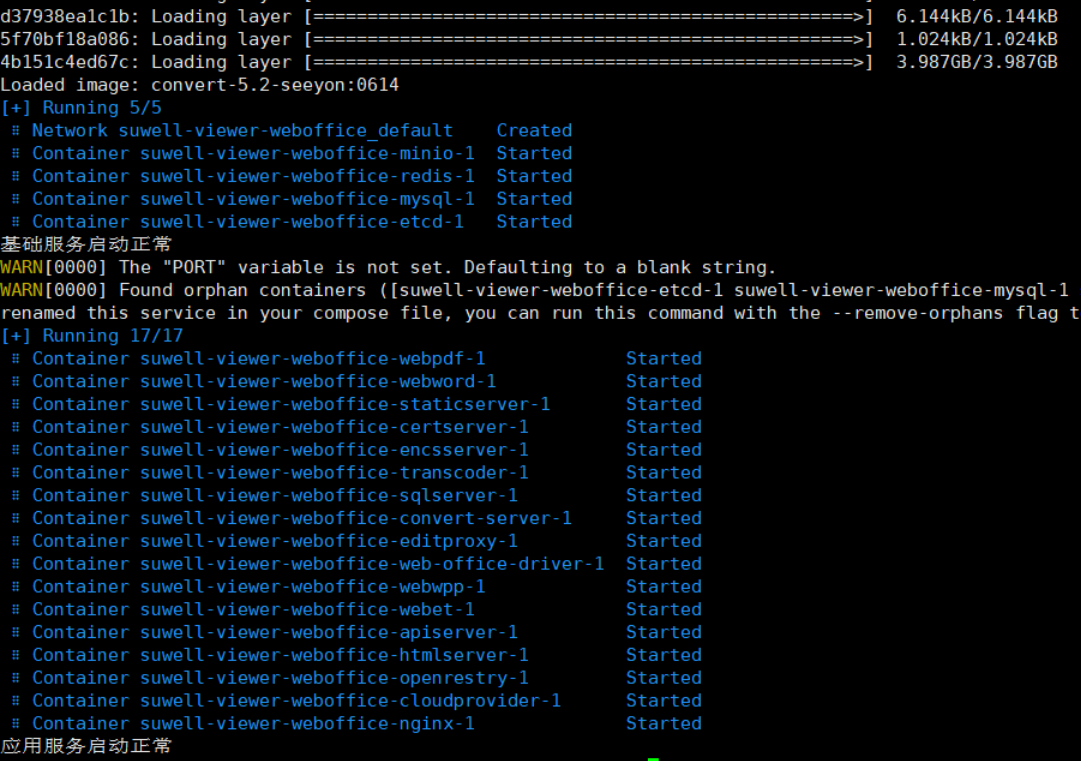The width and height of the screenshot is (1081, 761).
Task: Click the weboffice-redis-1 container name
Action: pos(307,177)
